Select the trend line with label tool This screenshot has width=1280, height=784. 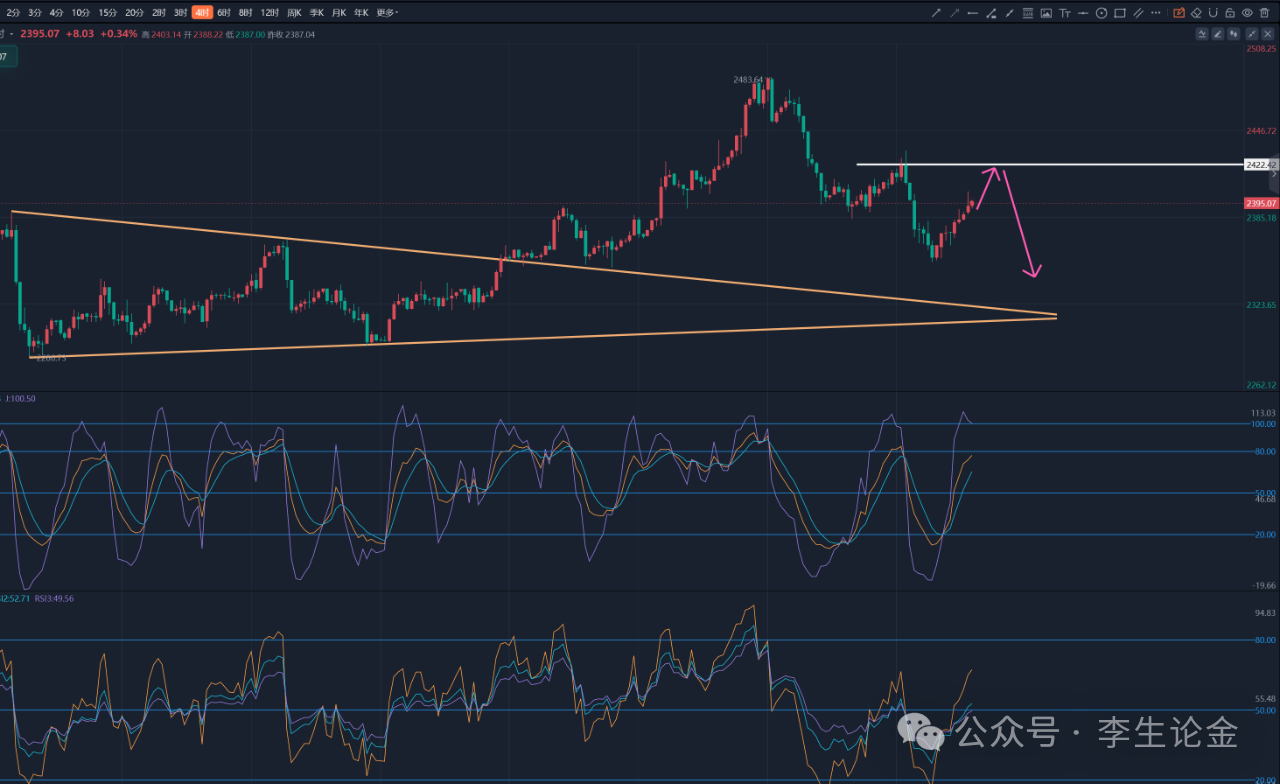pos(991,13)
